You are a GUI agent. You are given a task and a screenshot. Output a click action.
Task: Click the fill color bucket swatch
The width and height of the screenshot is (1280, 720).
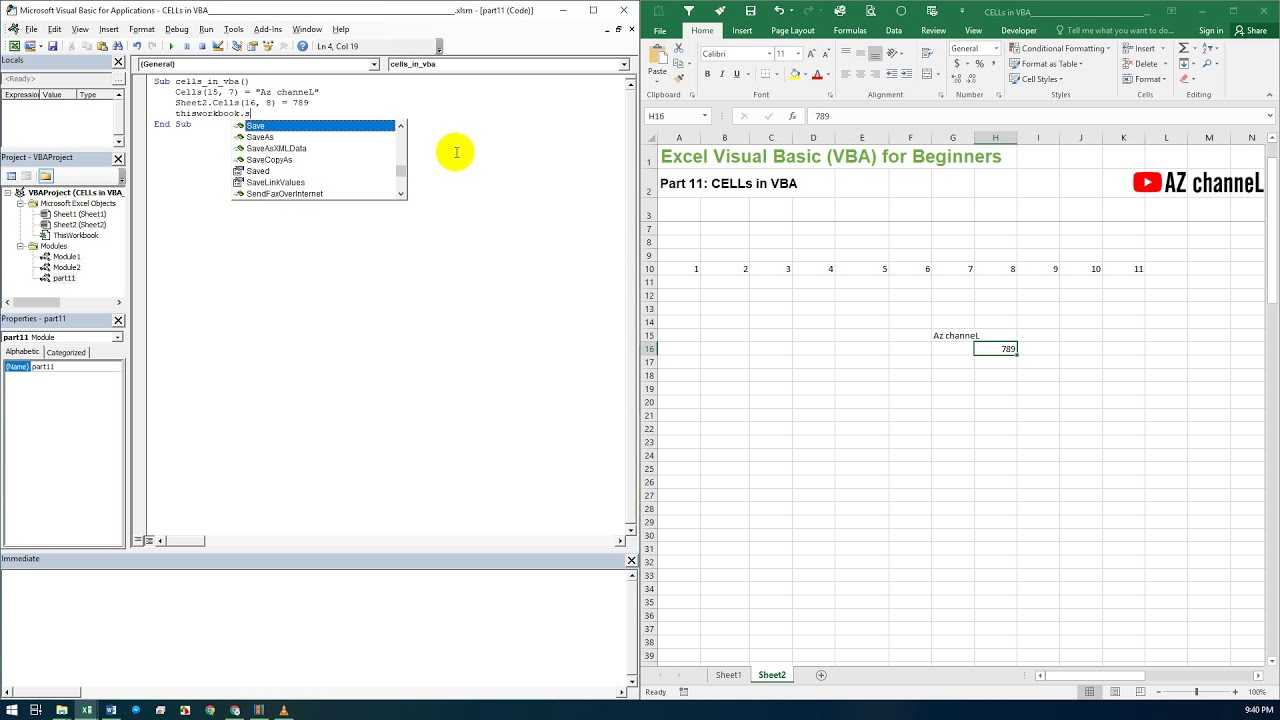(795, 74)
